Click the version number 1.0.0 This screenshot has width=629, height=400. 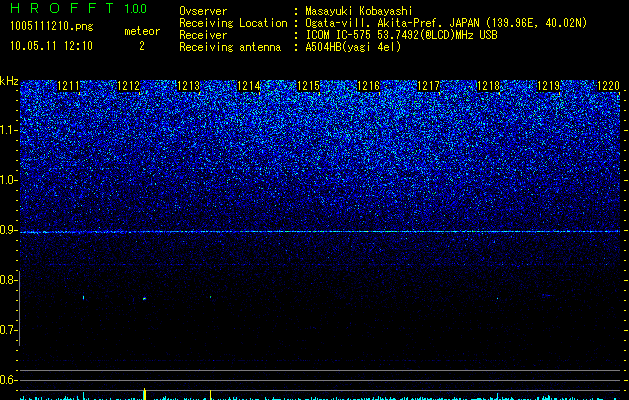(x=135, y=8)
